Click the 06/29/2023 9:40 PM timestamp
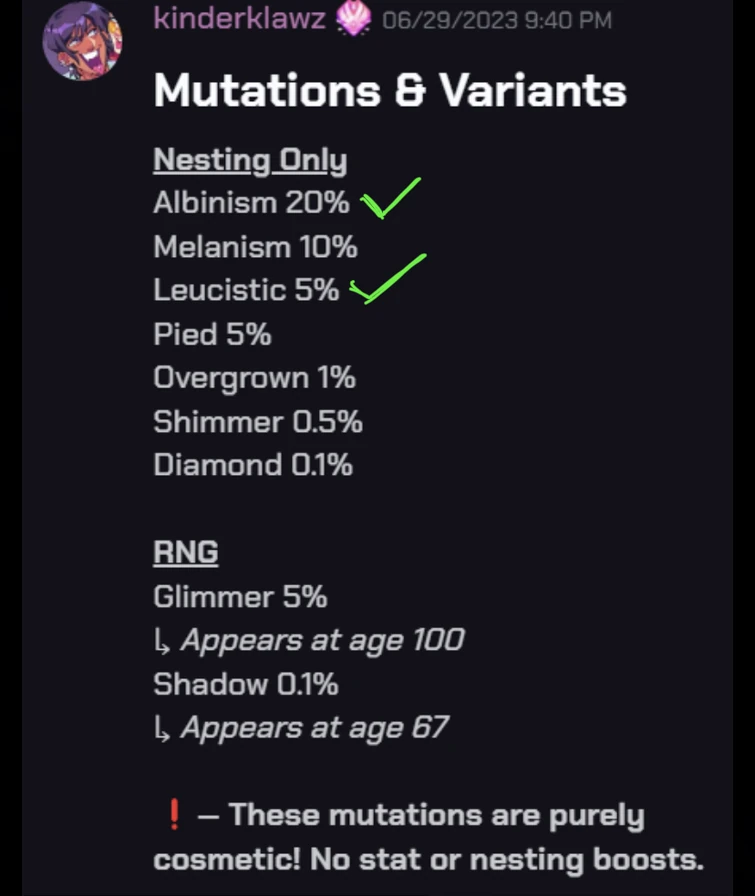Screen dimensions: 755x896 click(496, 20)
